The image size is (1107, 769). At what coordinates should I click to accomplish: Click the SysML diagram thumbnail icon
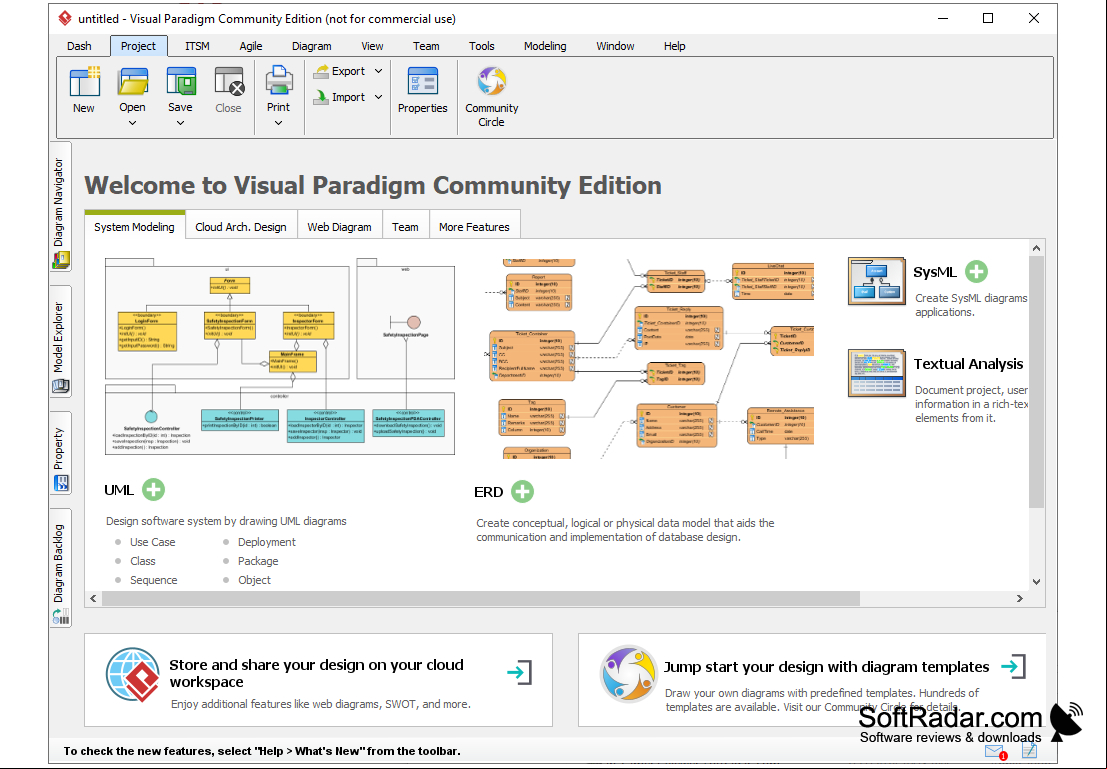click(876, 281)
